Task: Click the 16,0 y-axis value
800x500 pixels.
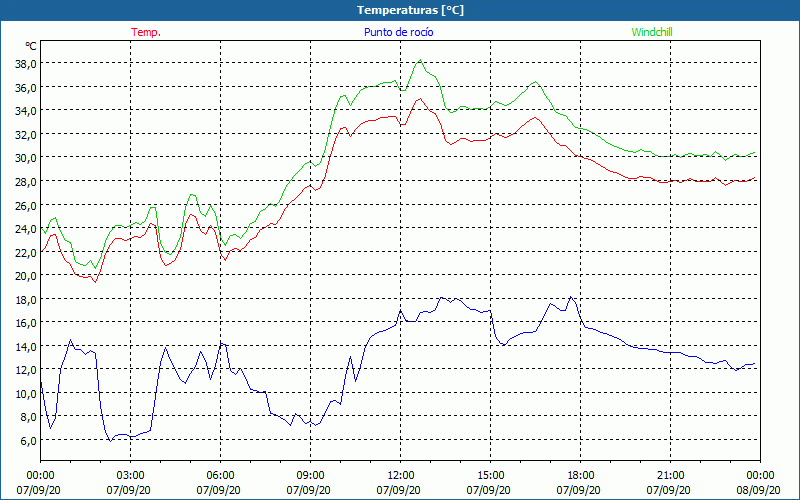Action: [x=26, y=323]
